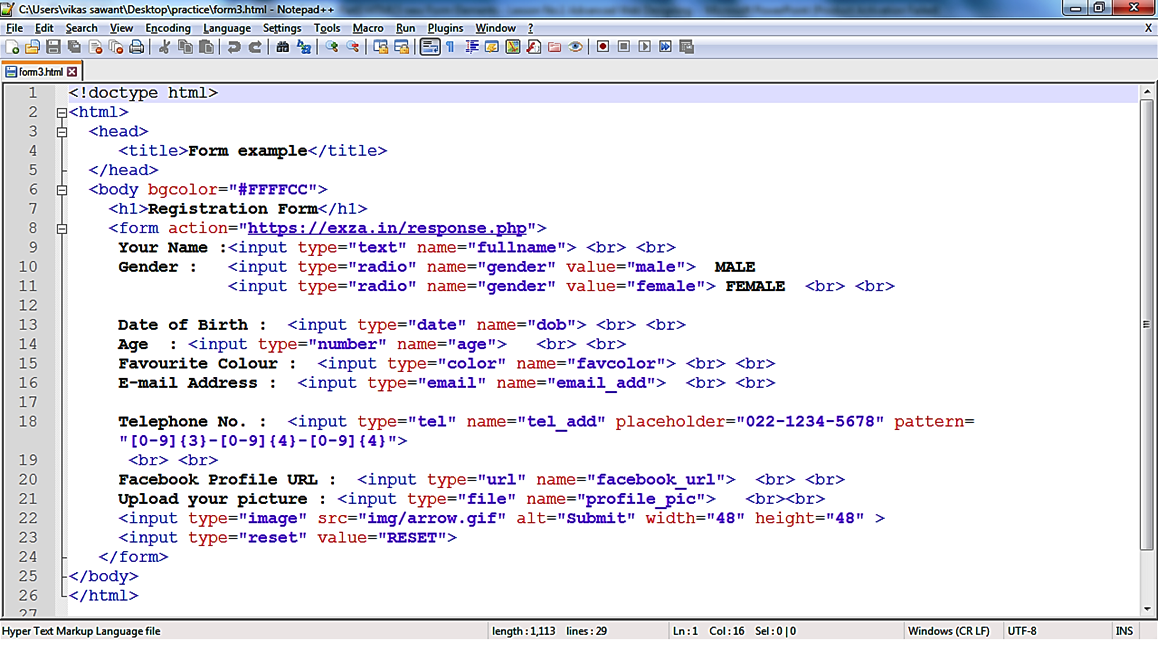
Task: Select the form3.html document tab
Action: tap(40, 71)
